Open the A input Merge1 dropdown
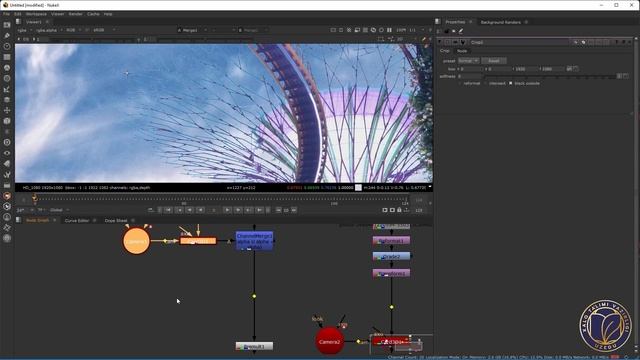Viewport: 640px width, 360px height. click(192, 30)
